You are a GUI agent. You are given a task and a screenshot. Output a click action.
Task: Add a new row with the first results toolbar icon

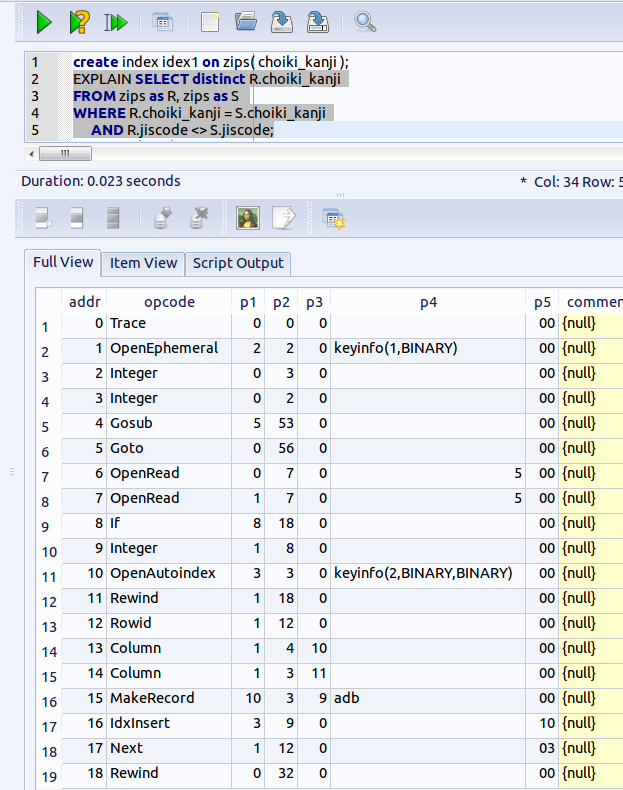pyautogui.click(x=44, y=219)
